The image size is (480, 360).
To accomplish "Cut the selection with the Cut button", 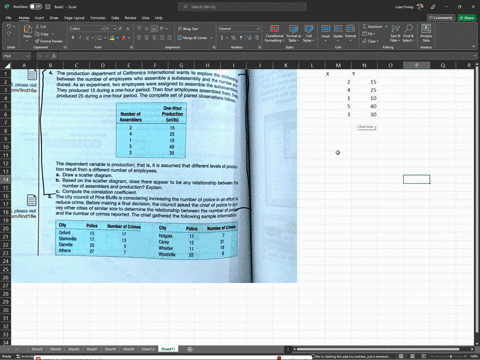I will [x=41, y=26].
